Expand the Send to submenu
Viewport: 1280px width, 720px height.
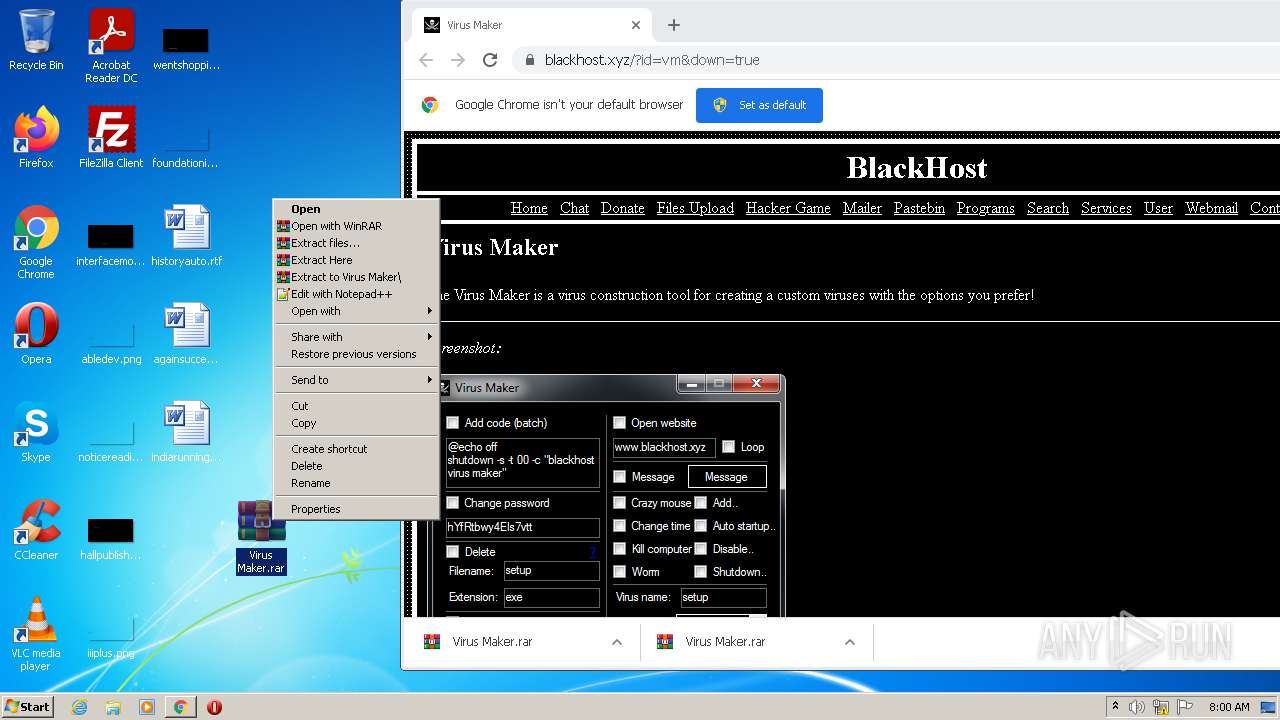357,380
